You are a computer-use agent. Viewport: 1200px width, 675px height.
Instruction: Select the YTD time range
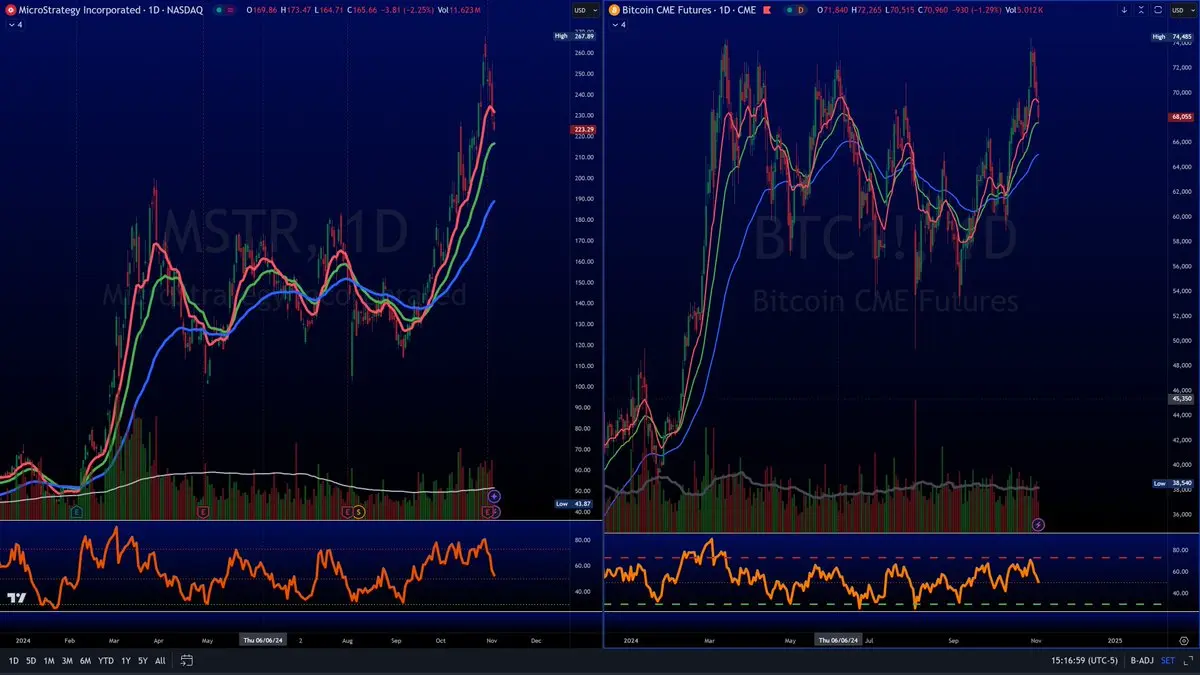coord(105,661)
